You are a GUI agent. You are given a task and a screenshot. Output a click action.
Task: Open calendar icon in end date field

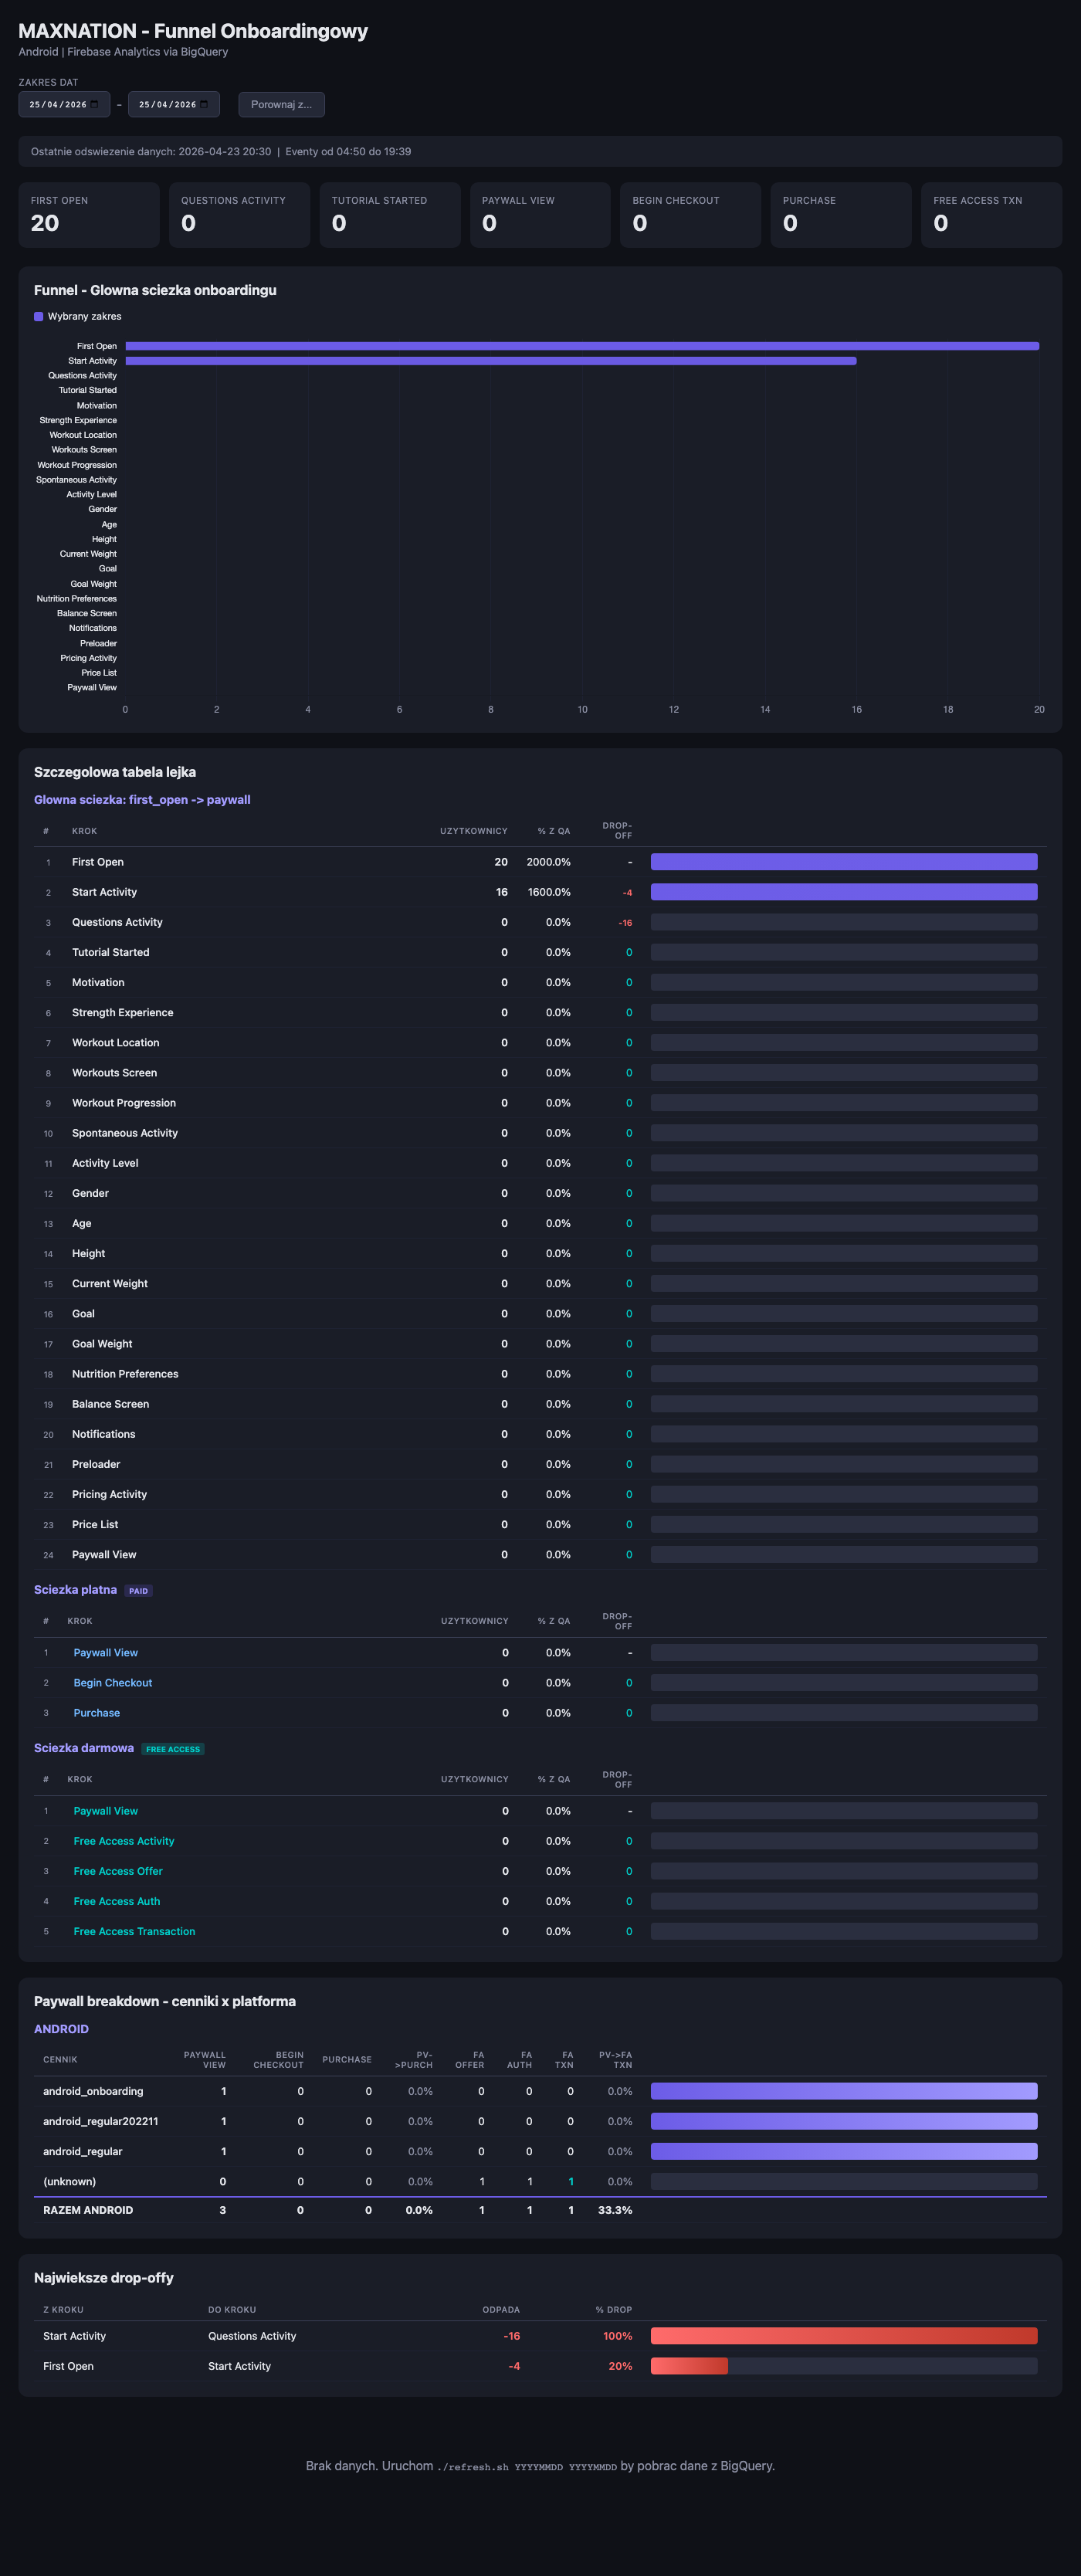coord(205,104)
